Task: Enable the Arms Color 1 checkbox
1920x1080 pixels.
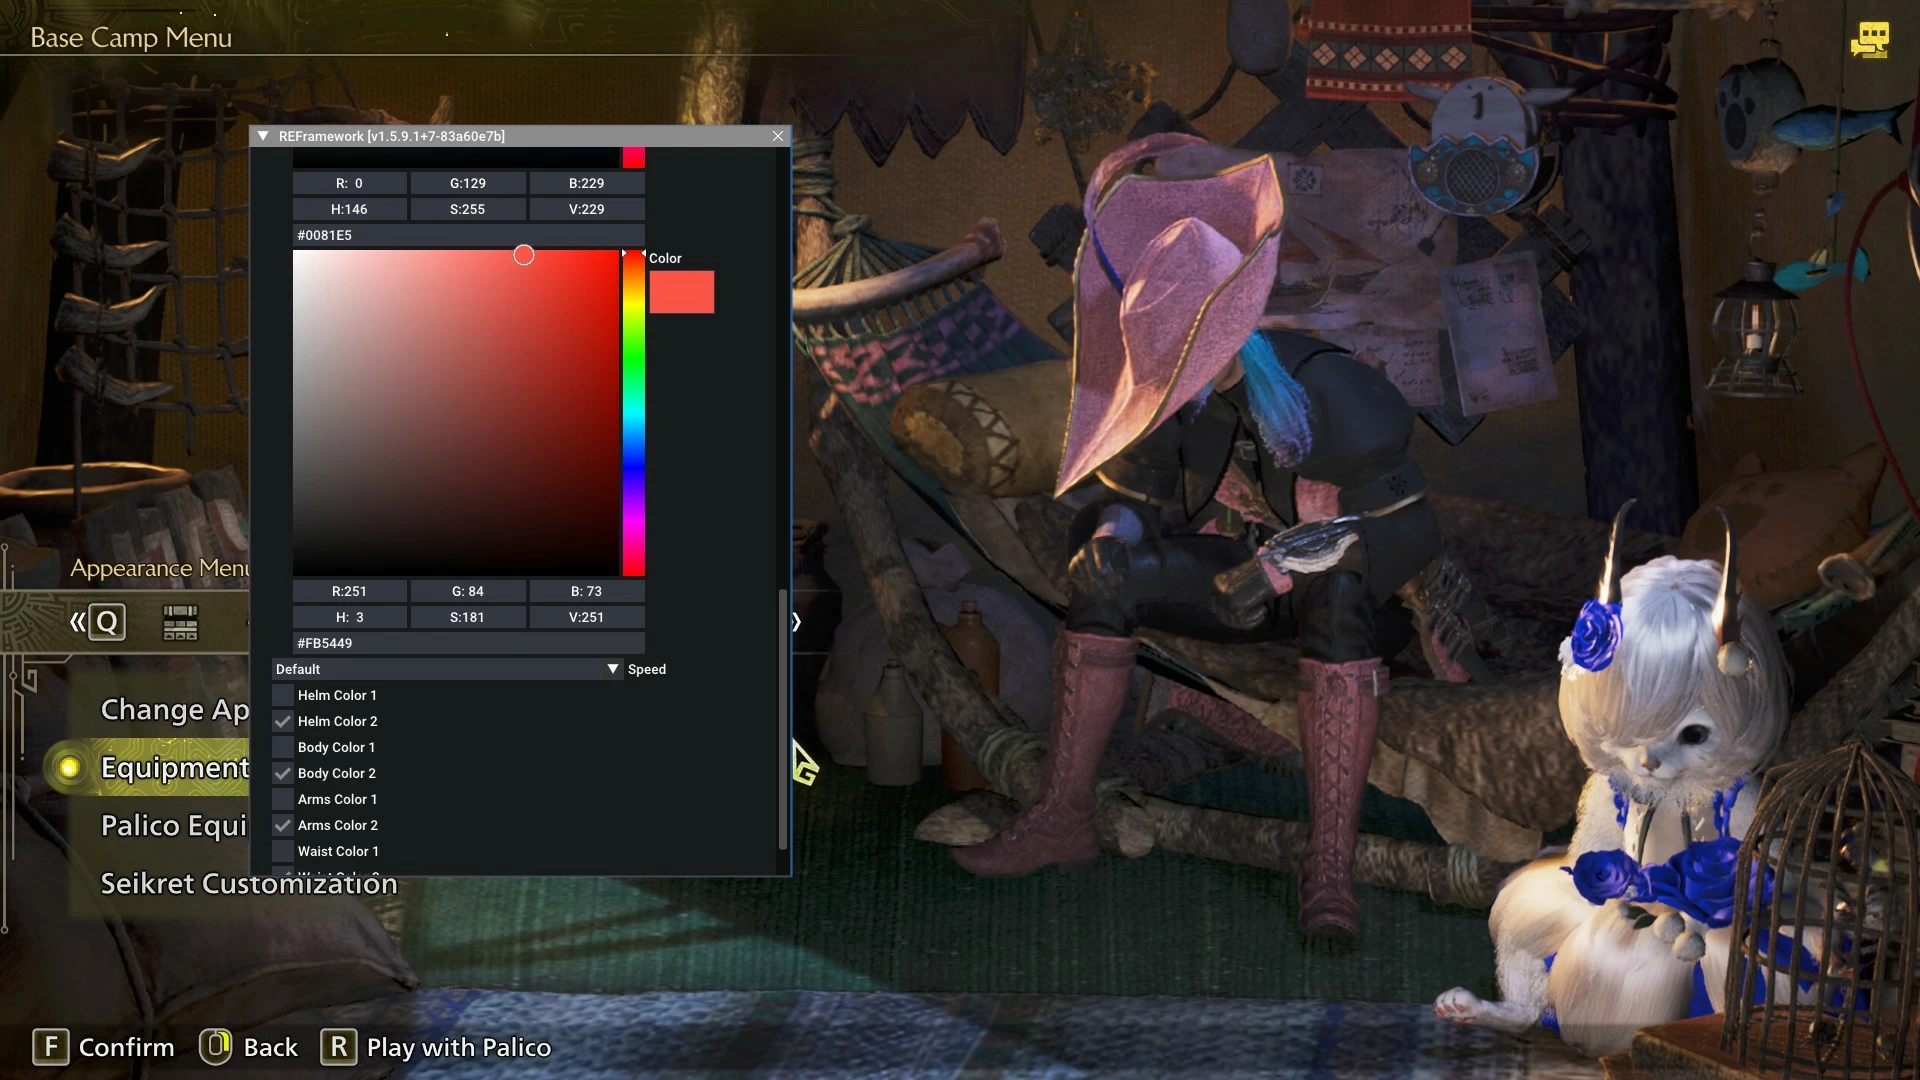Action: point(283,799)
